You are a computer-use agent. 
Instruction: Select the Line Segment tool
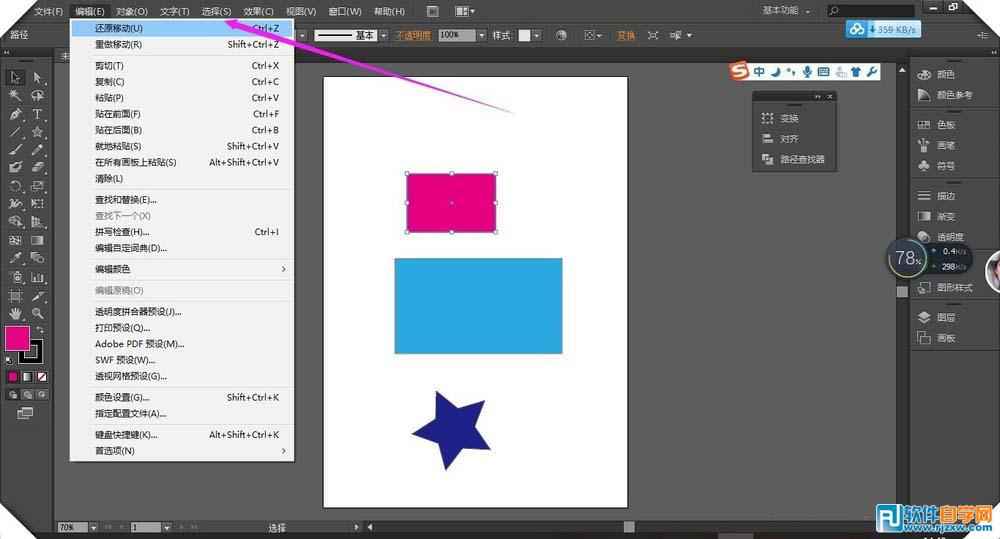tap(15, 132)
